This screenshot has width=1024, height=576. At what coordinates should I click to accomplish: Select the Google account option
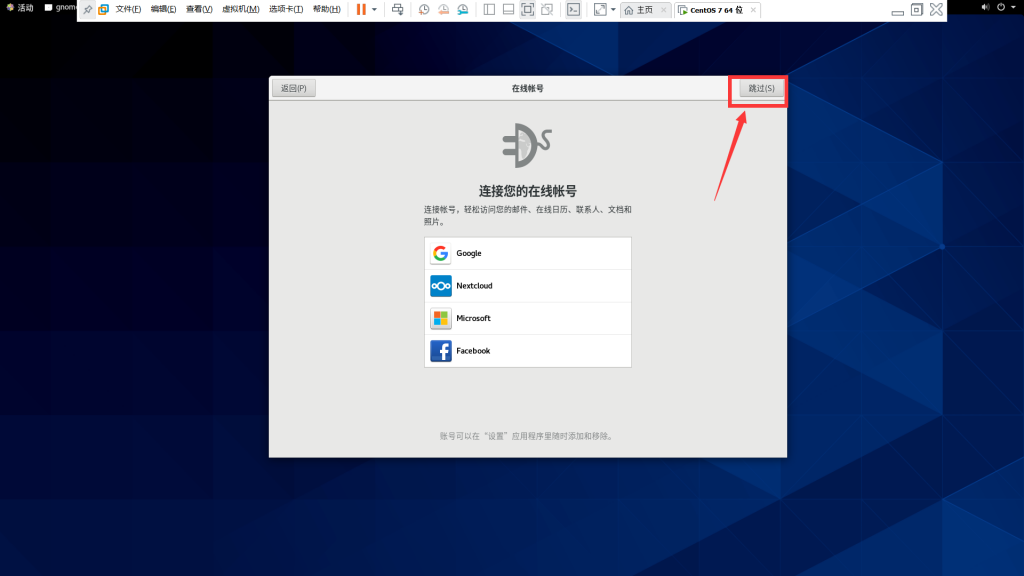[528, 253]
